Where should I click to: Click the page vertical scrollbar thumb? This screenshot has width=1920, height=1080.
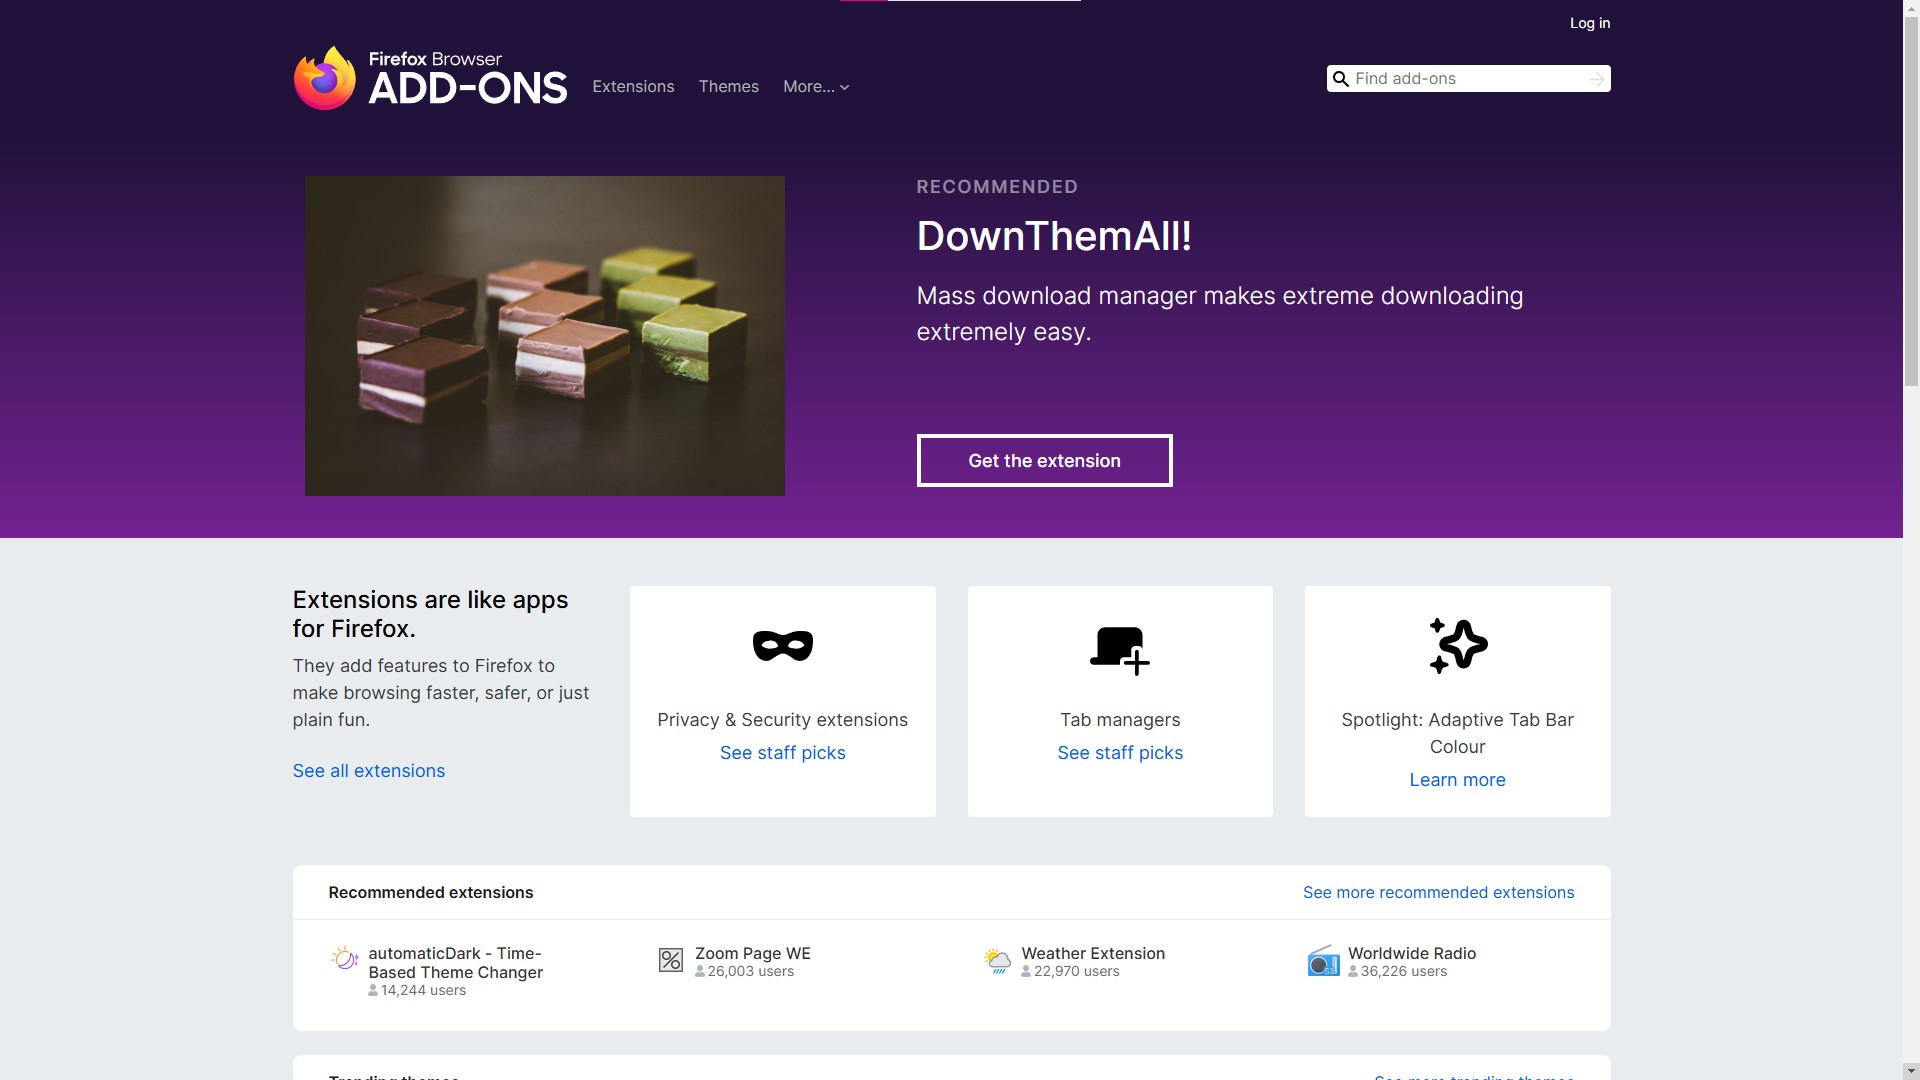click(1911, 200)
